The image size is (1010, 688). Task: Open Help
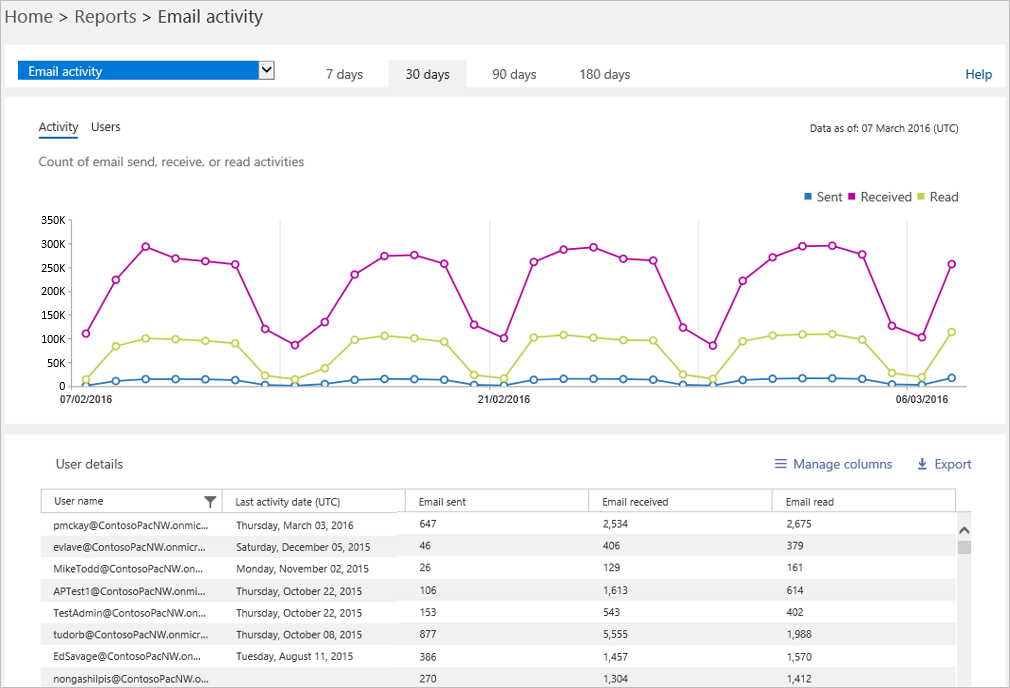[979, 74]
